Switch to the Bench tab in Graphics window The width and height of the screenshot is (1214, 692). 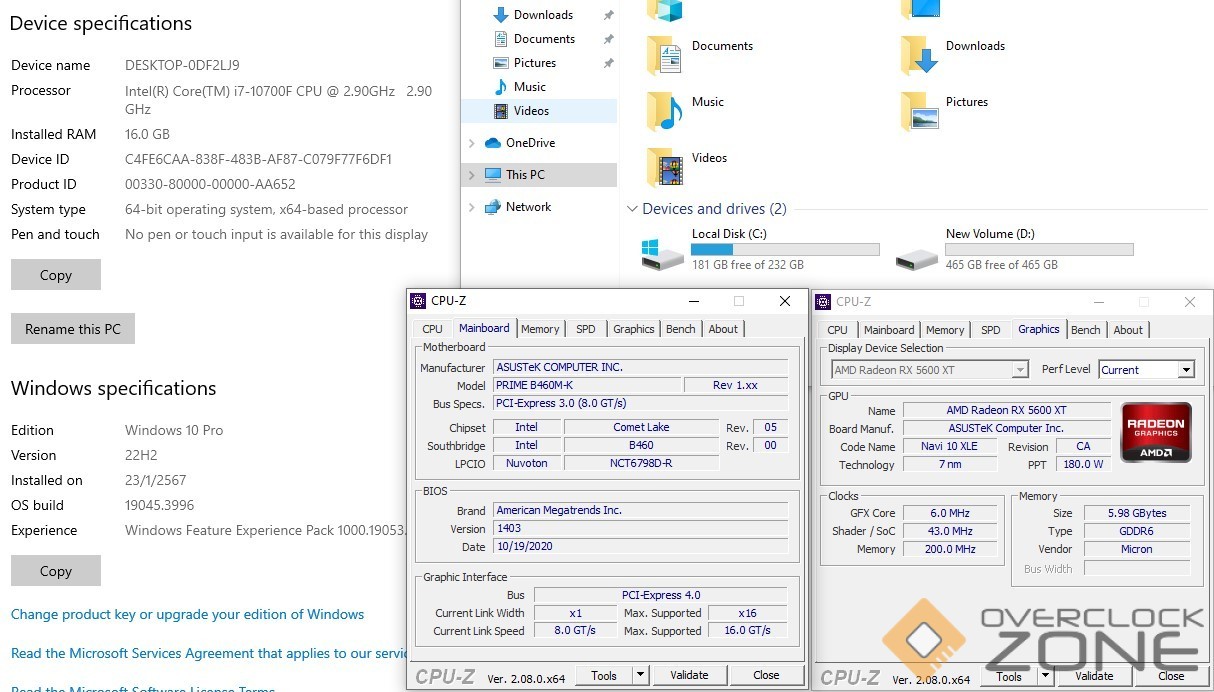[x=1085, y=330]
